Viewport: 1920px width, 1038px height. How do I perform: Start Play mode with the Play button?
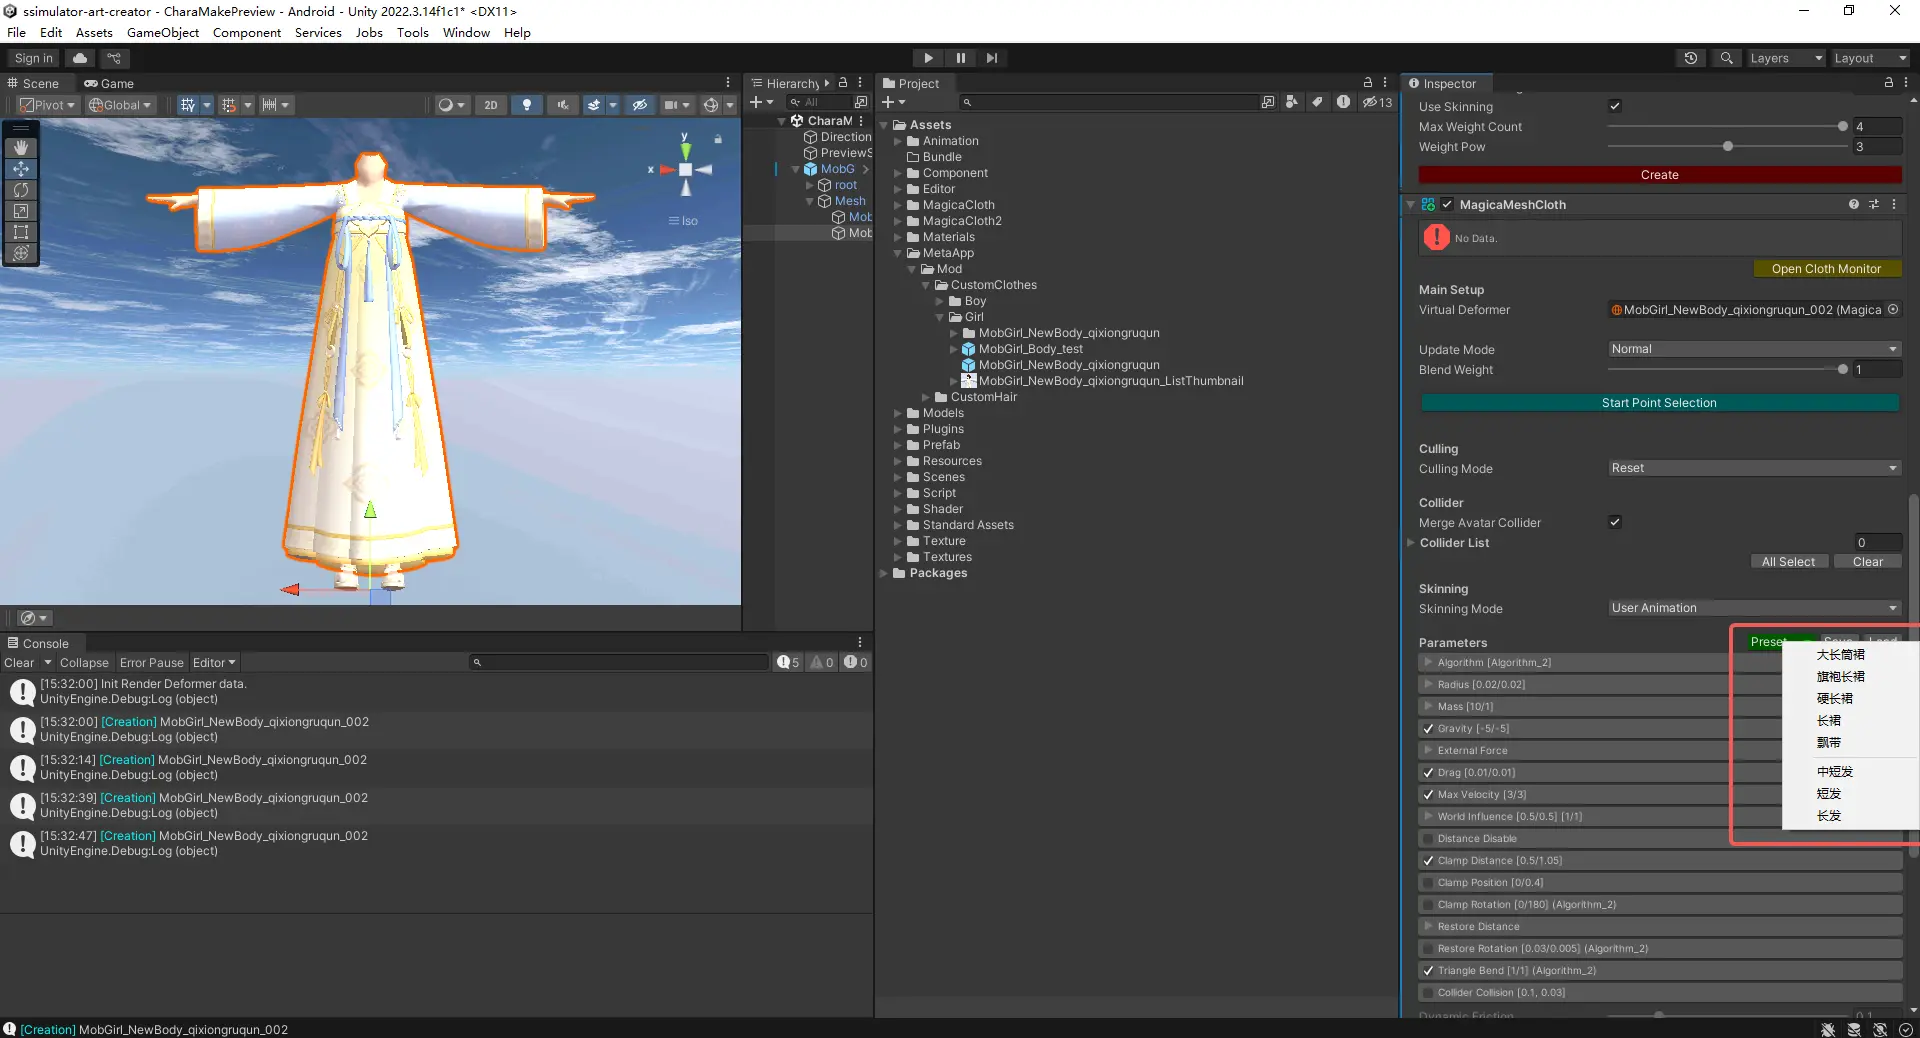[x=928, y=58]
